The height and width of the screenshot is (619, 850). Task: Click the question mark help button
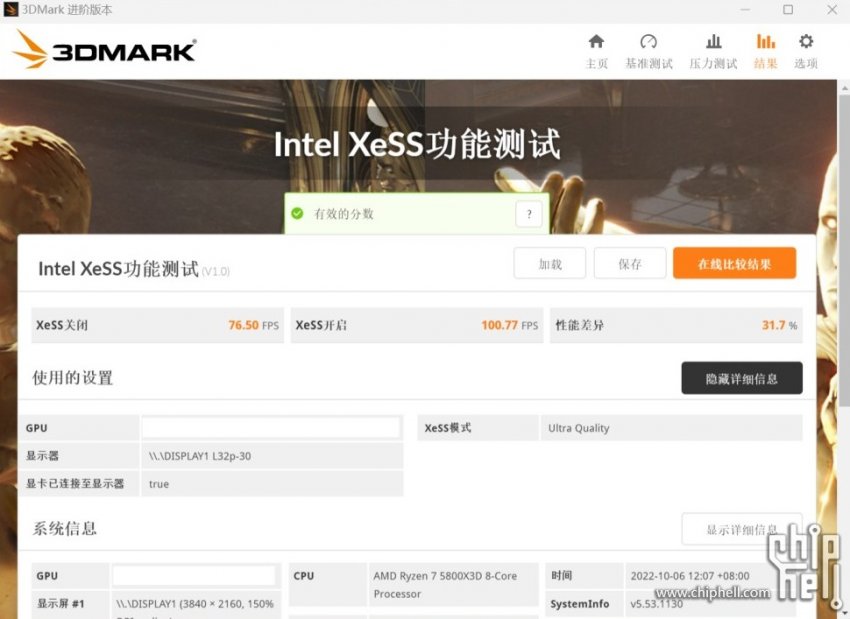tap(529, 214)
